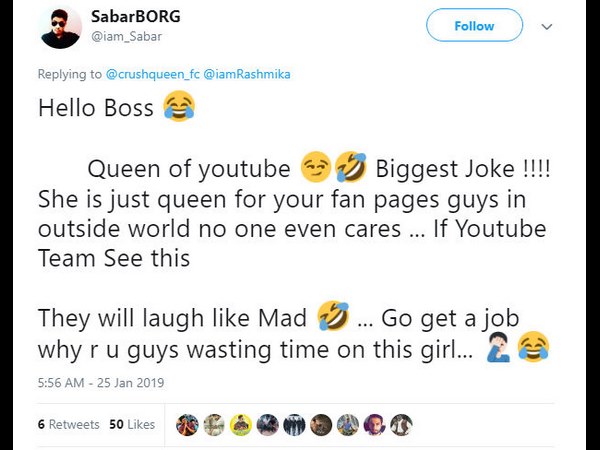Follow the SabarBORG account

tap(474, 26)
